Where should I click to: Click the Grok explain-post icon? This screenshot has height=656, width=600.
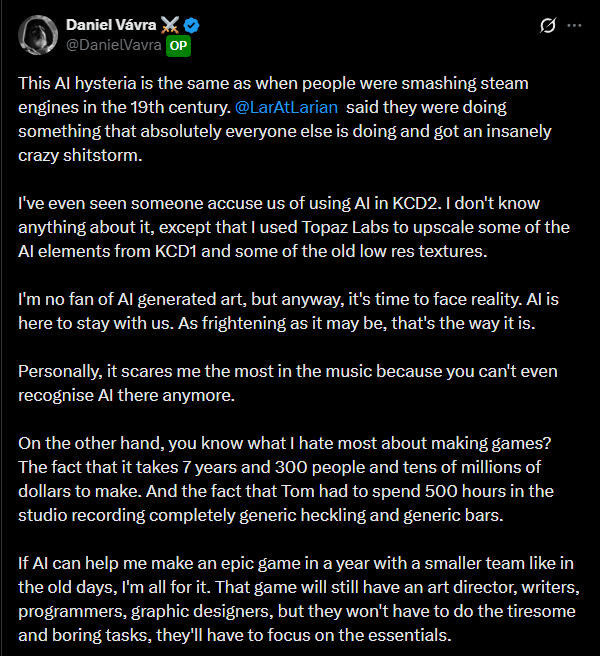tap(547, 26)
